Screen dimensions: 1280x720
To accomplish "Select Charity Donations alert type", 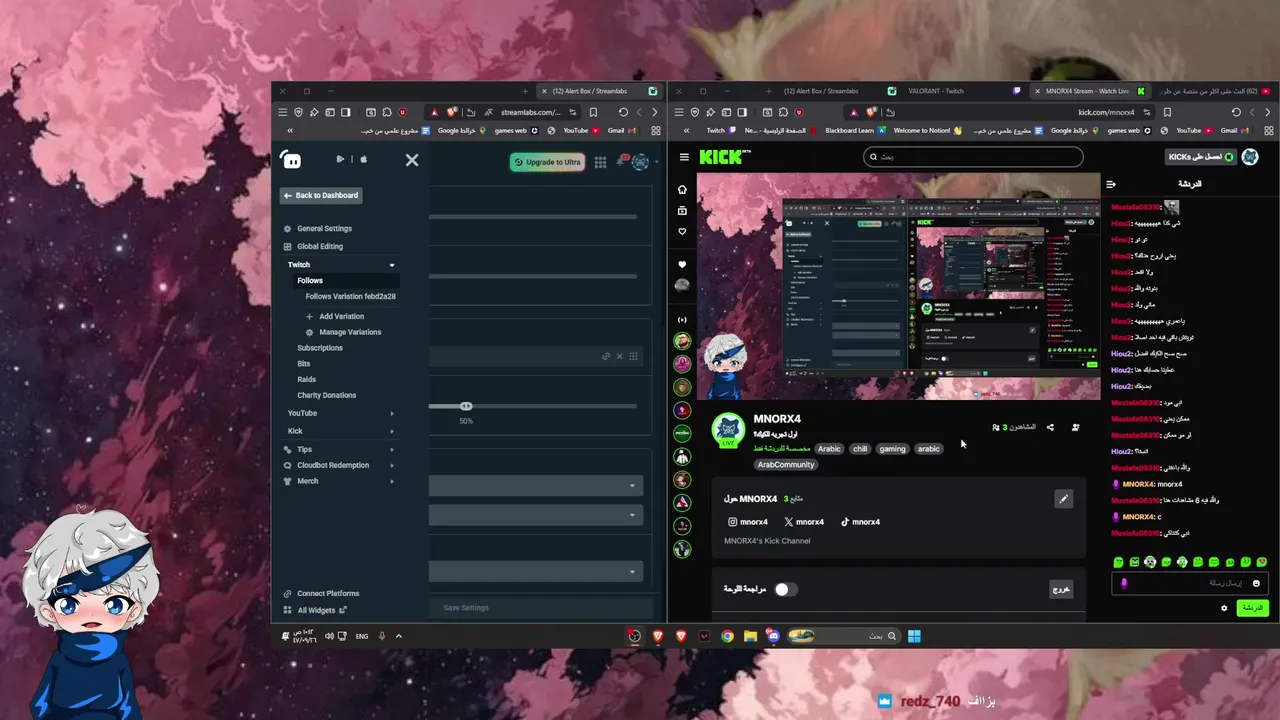I will tap(326, 395).
